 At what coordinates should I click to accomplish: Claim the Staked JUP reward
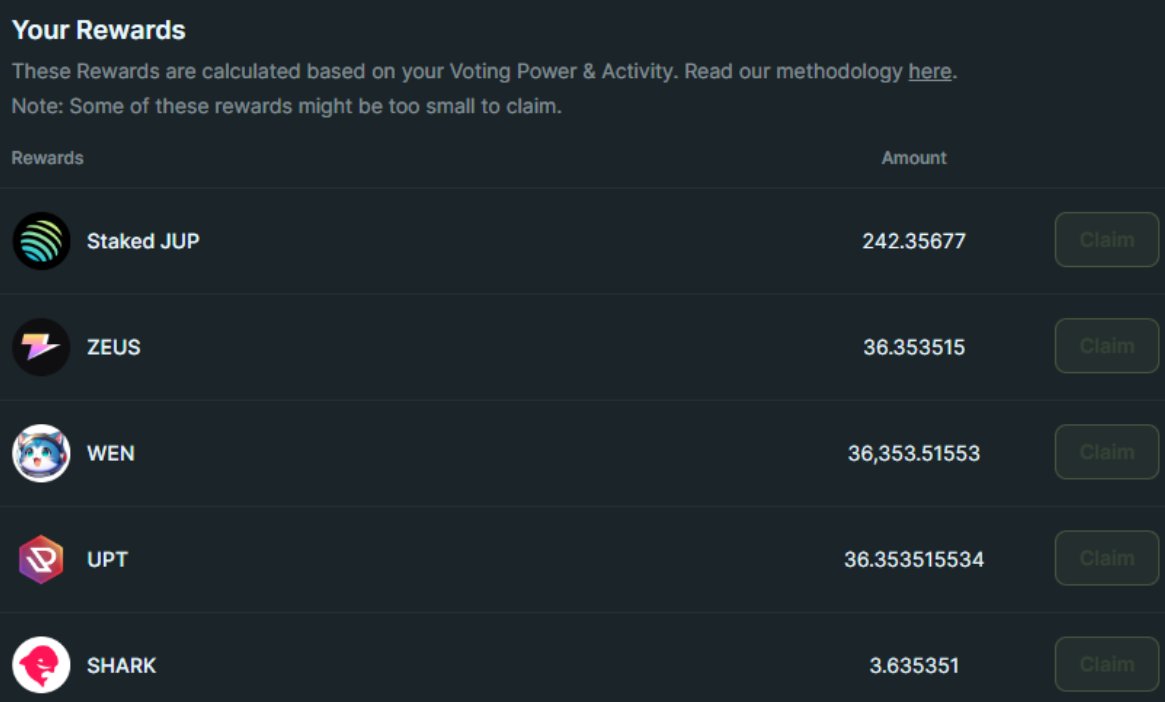[x=1106, y=240]
